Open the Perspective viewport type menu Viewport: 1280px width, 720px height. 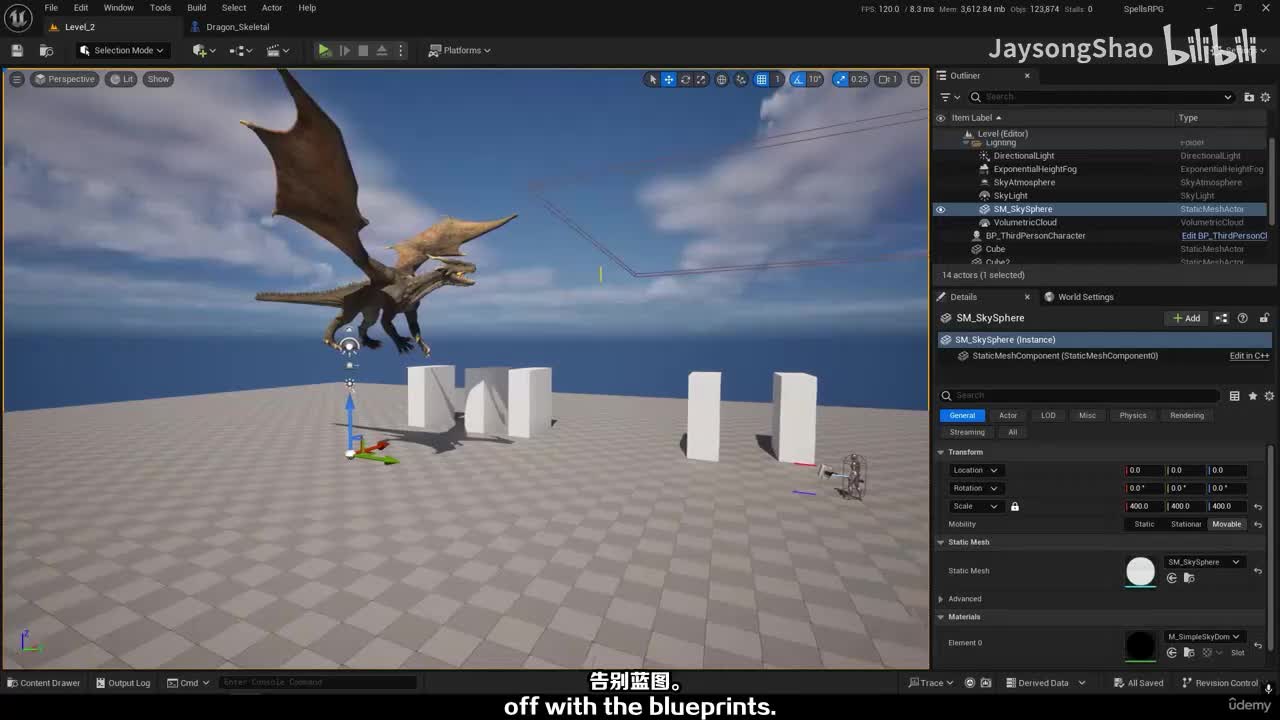pos(65,79)
